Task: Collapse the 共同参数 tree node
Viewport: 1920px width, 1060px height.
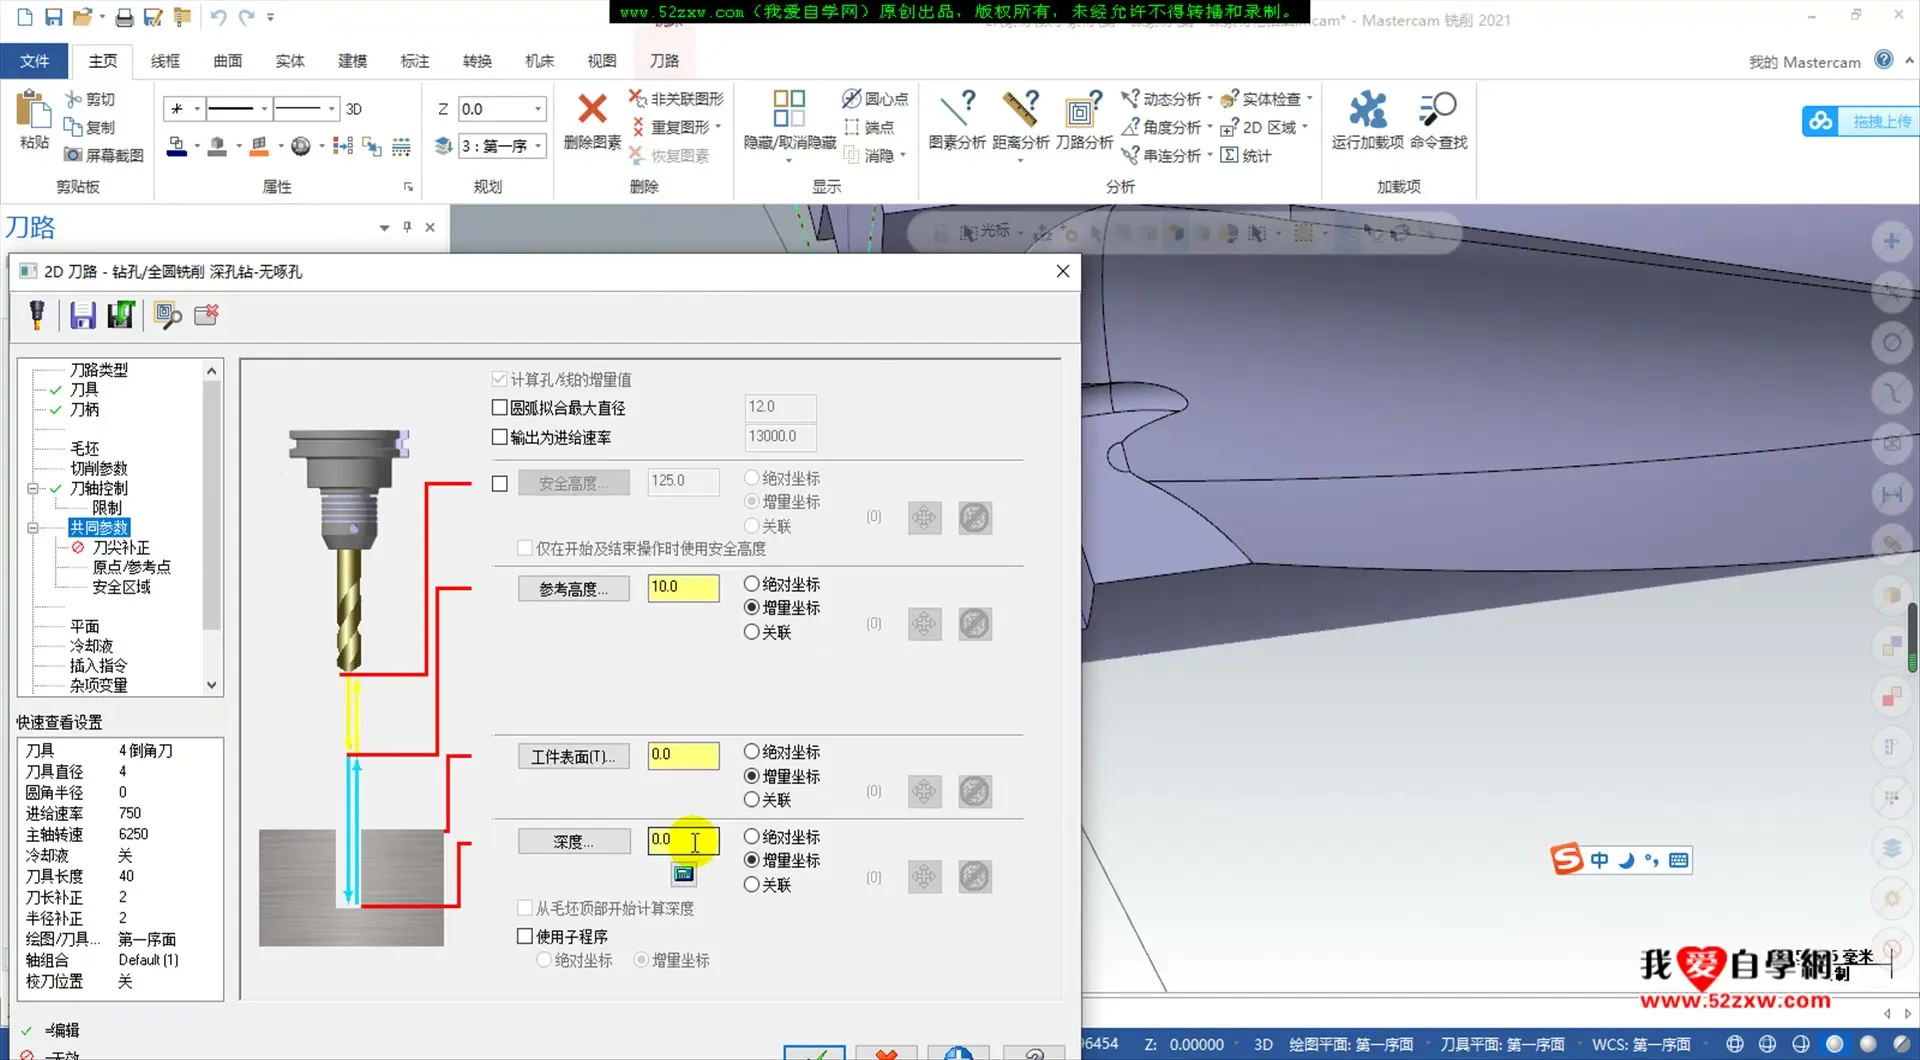Action: [x=33, y=528]
